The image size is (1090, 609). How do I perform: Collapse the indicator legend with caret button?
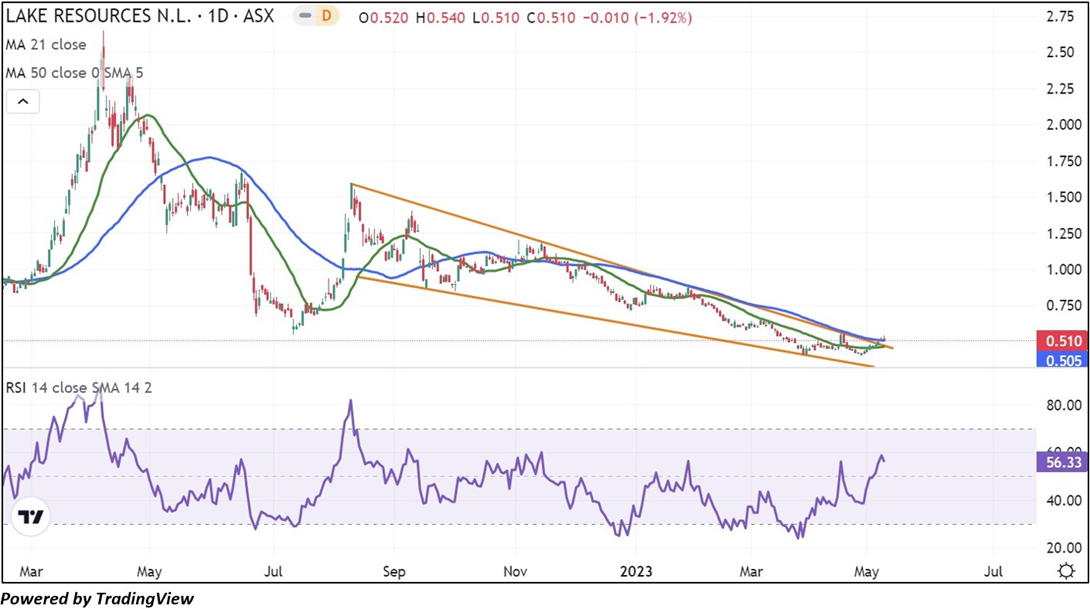coord(23,102)
